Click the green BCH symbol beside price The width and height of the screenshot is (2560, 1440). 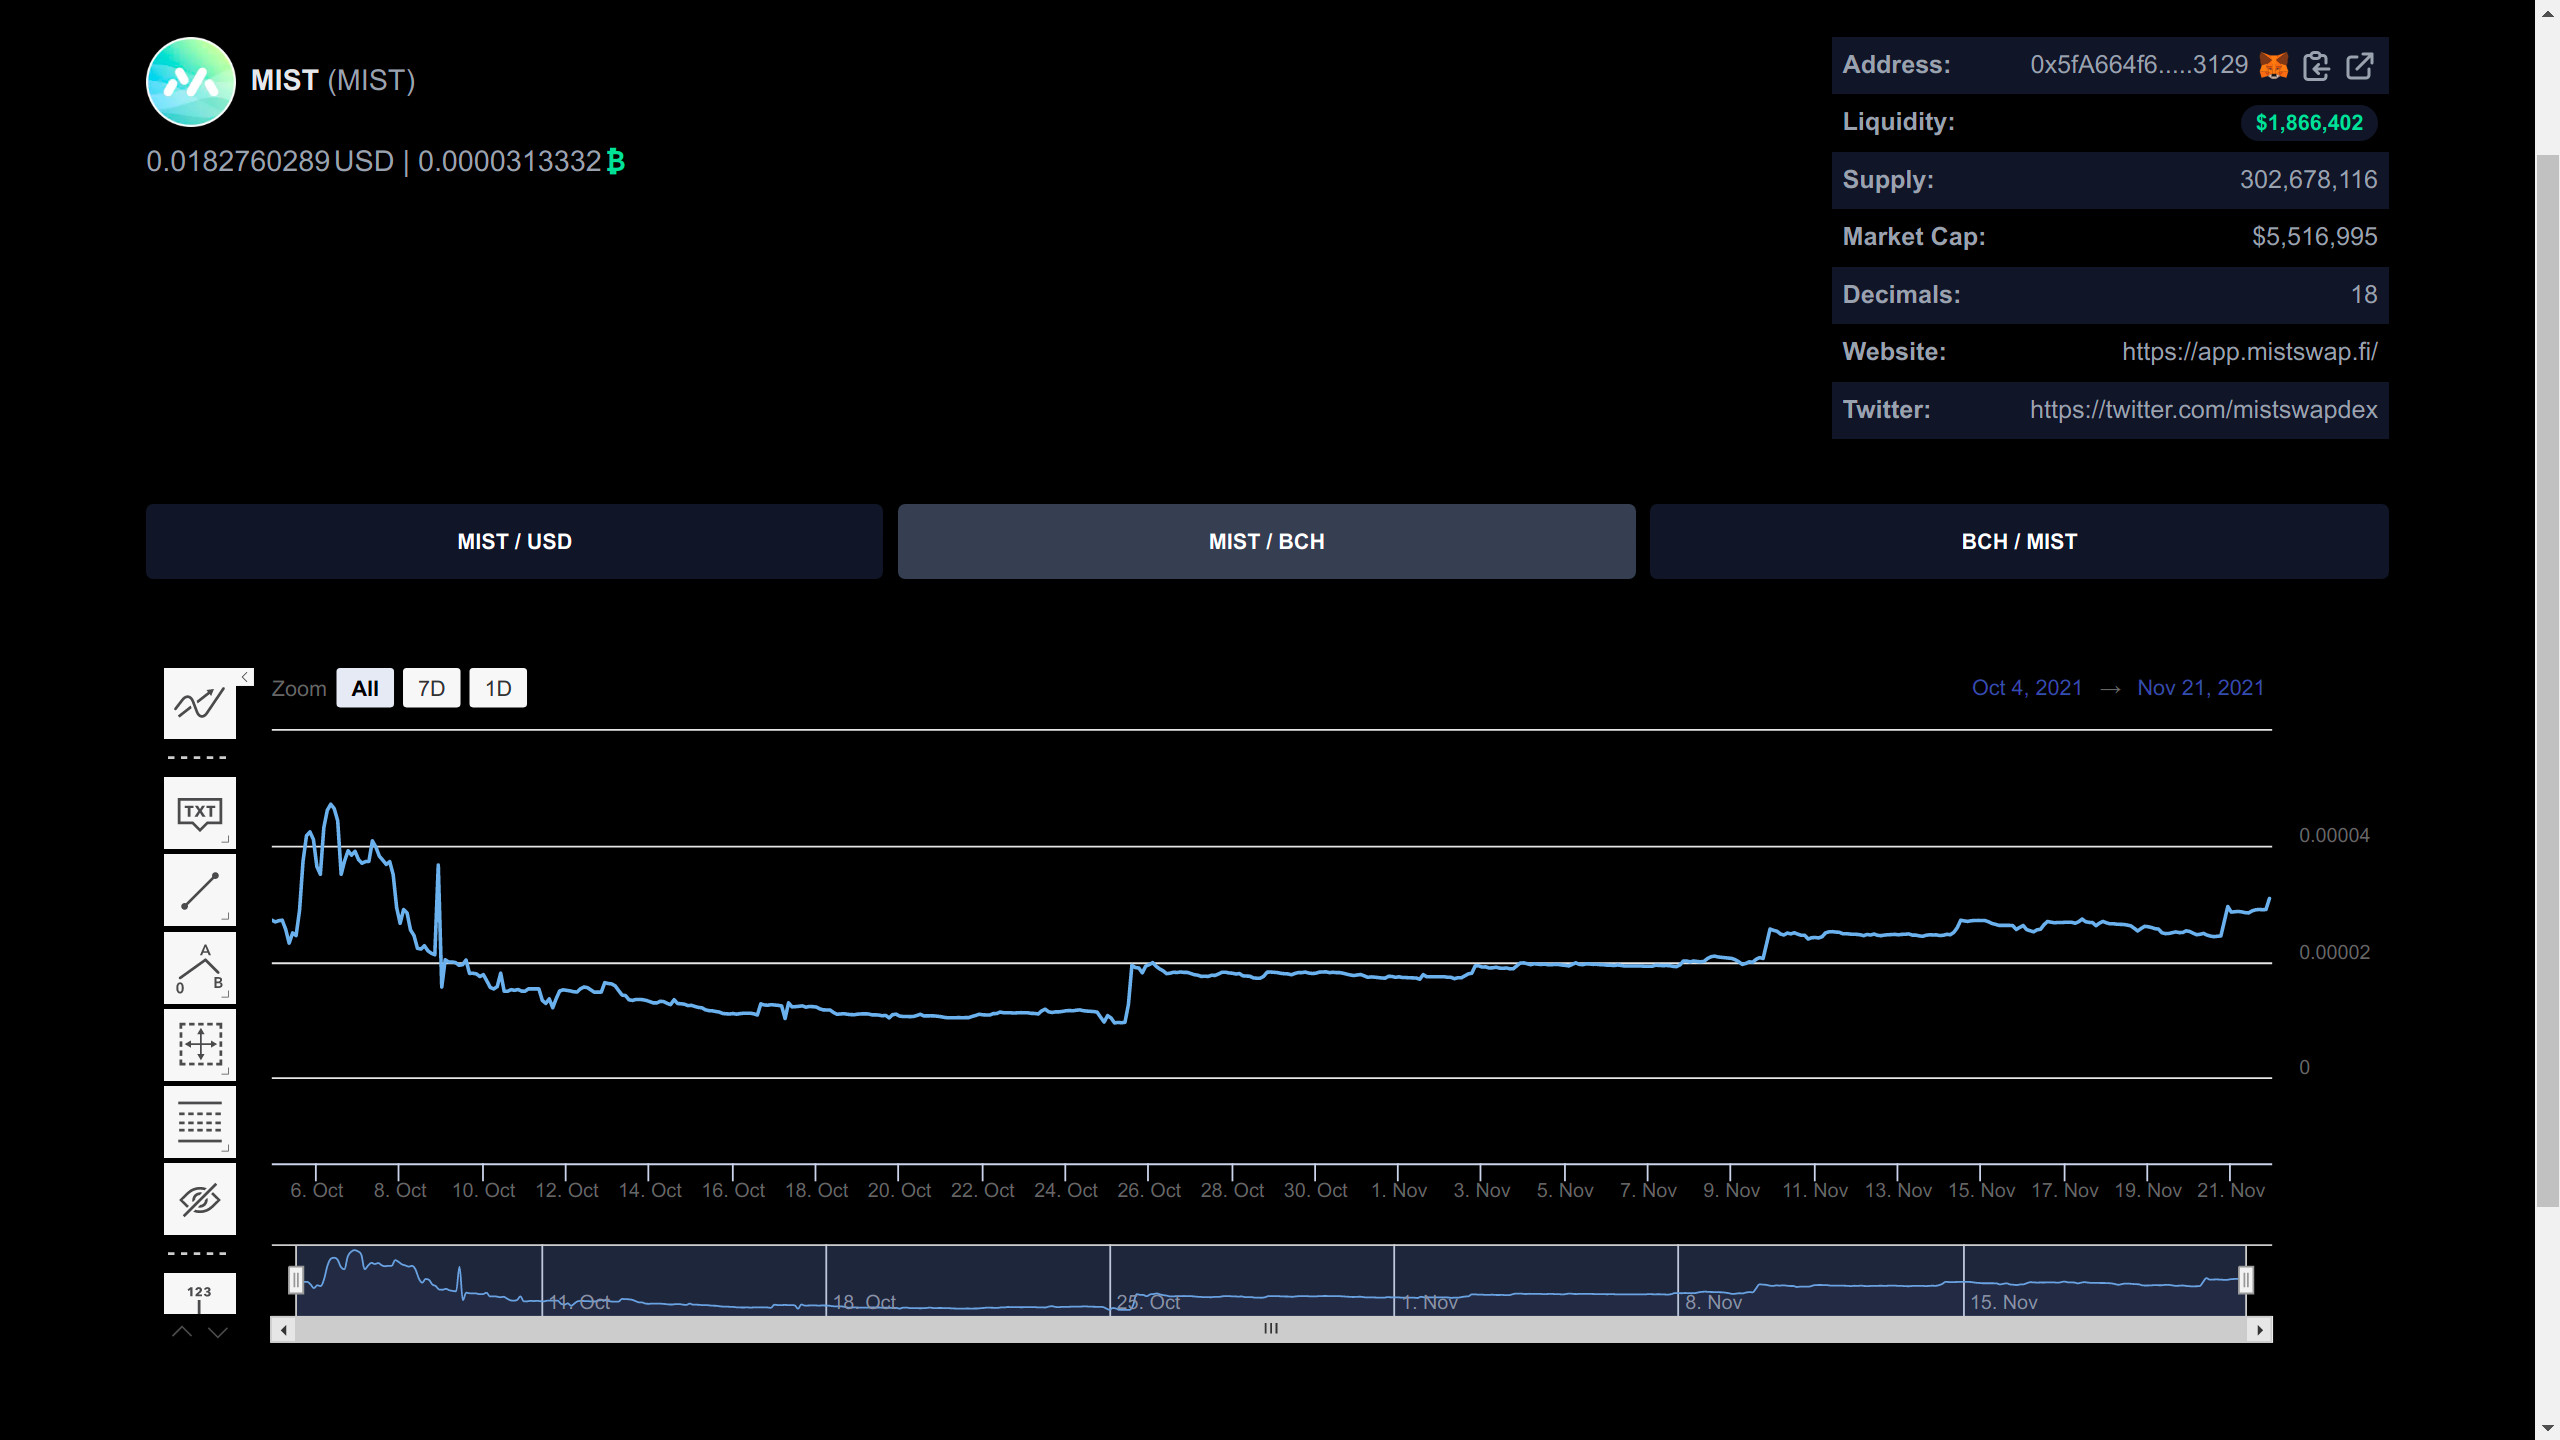click(616, 161)
